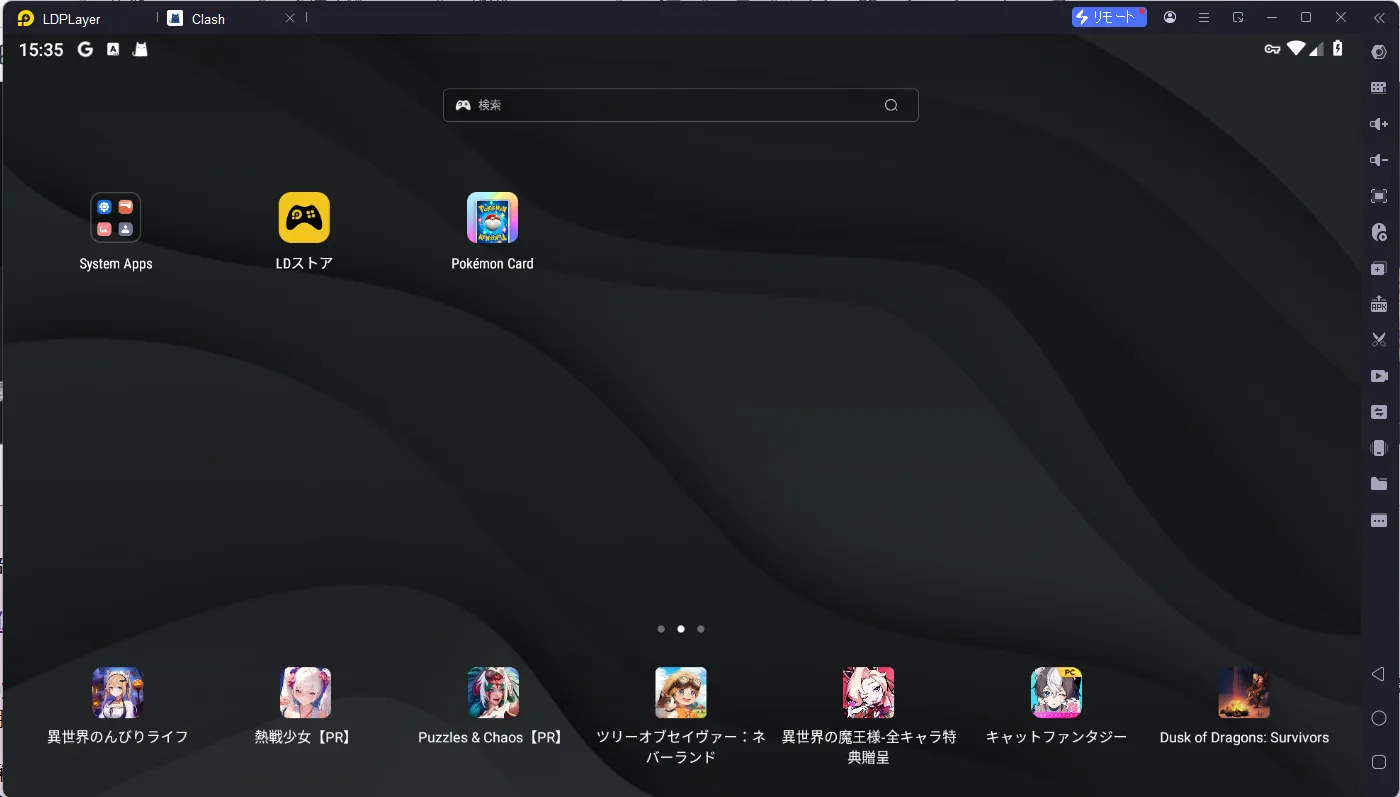Toggle fullscreen mode icon in sidebar
1400x797 pixels.
[1379, 196]
